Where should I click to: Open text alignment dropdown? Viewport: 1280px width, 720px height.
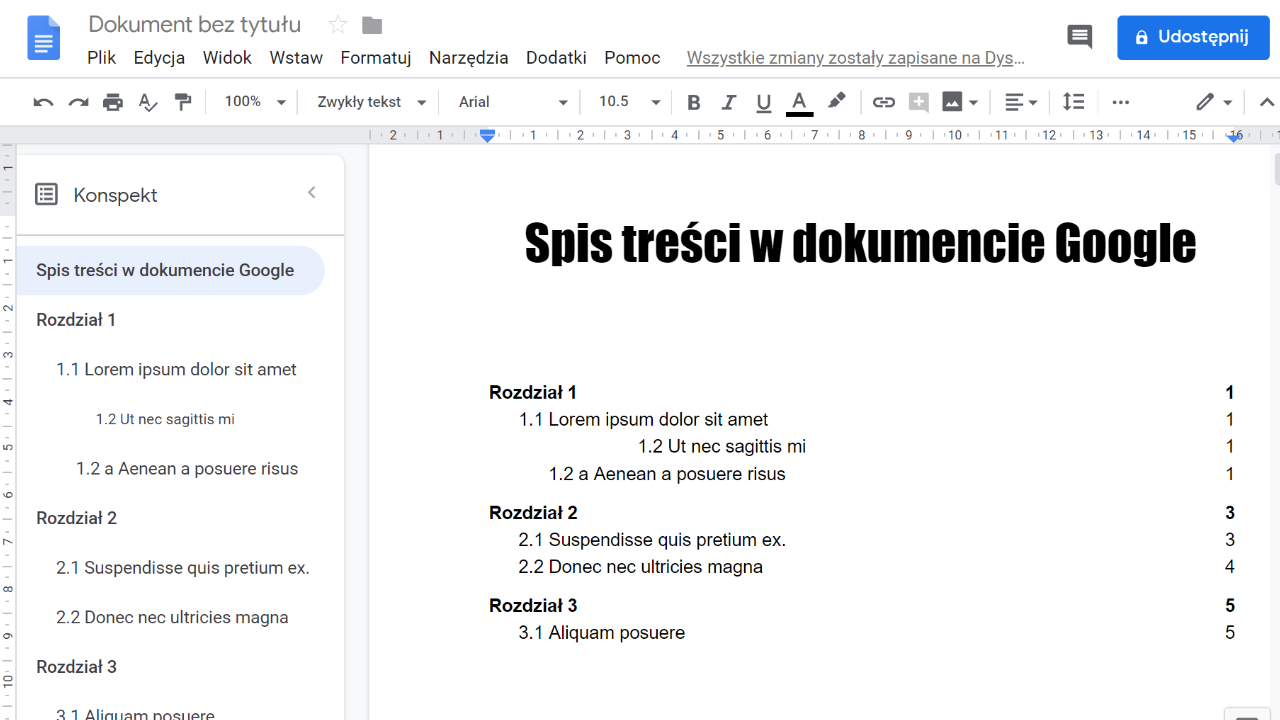[x=1021, y=102]
